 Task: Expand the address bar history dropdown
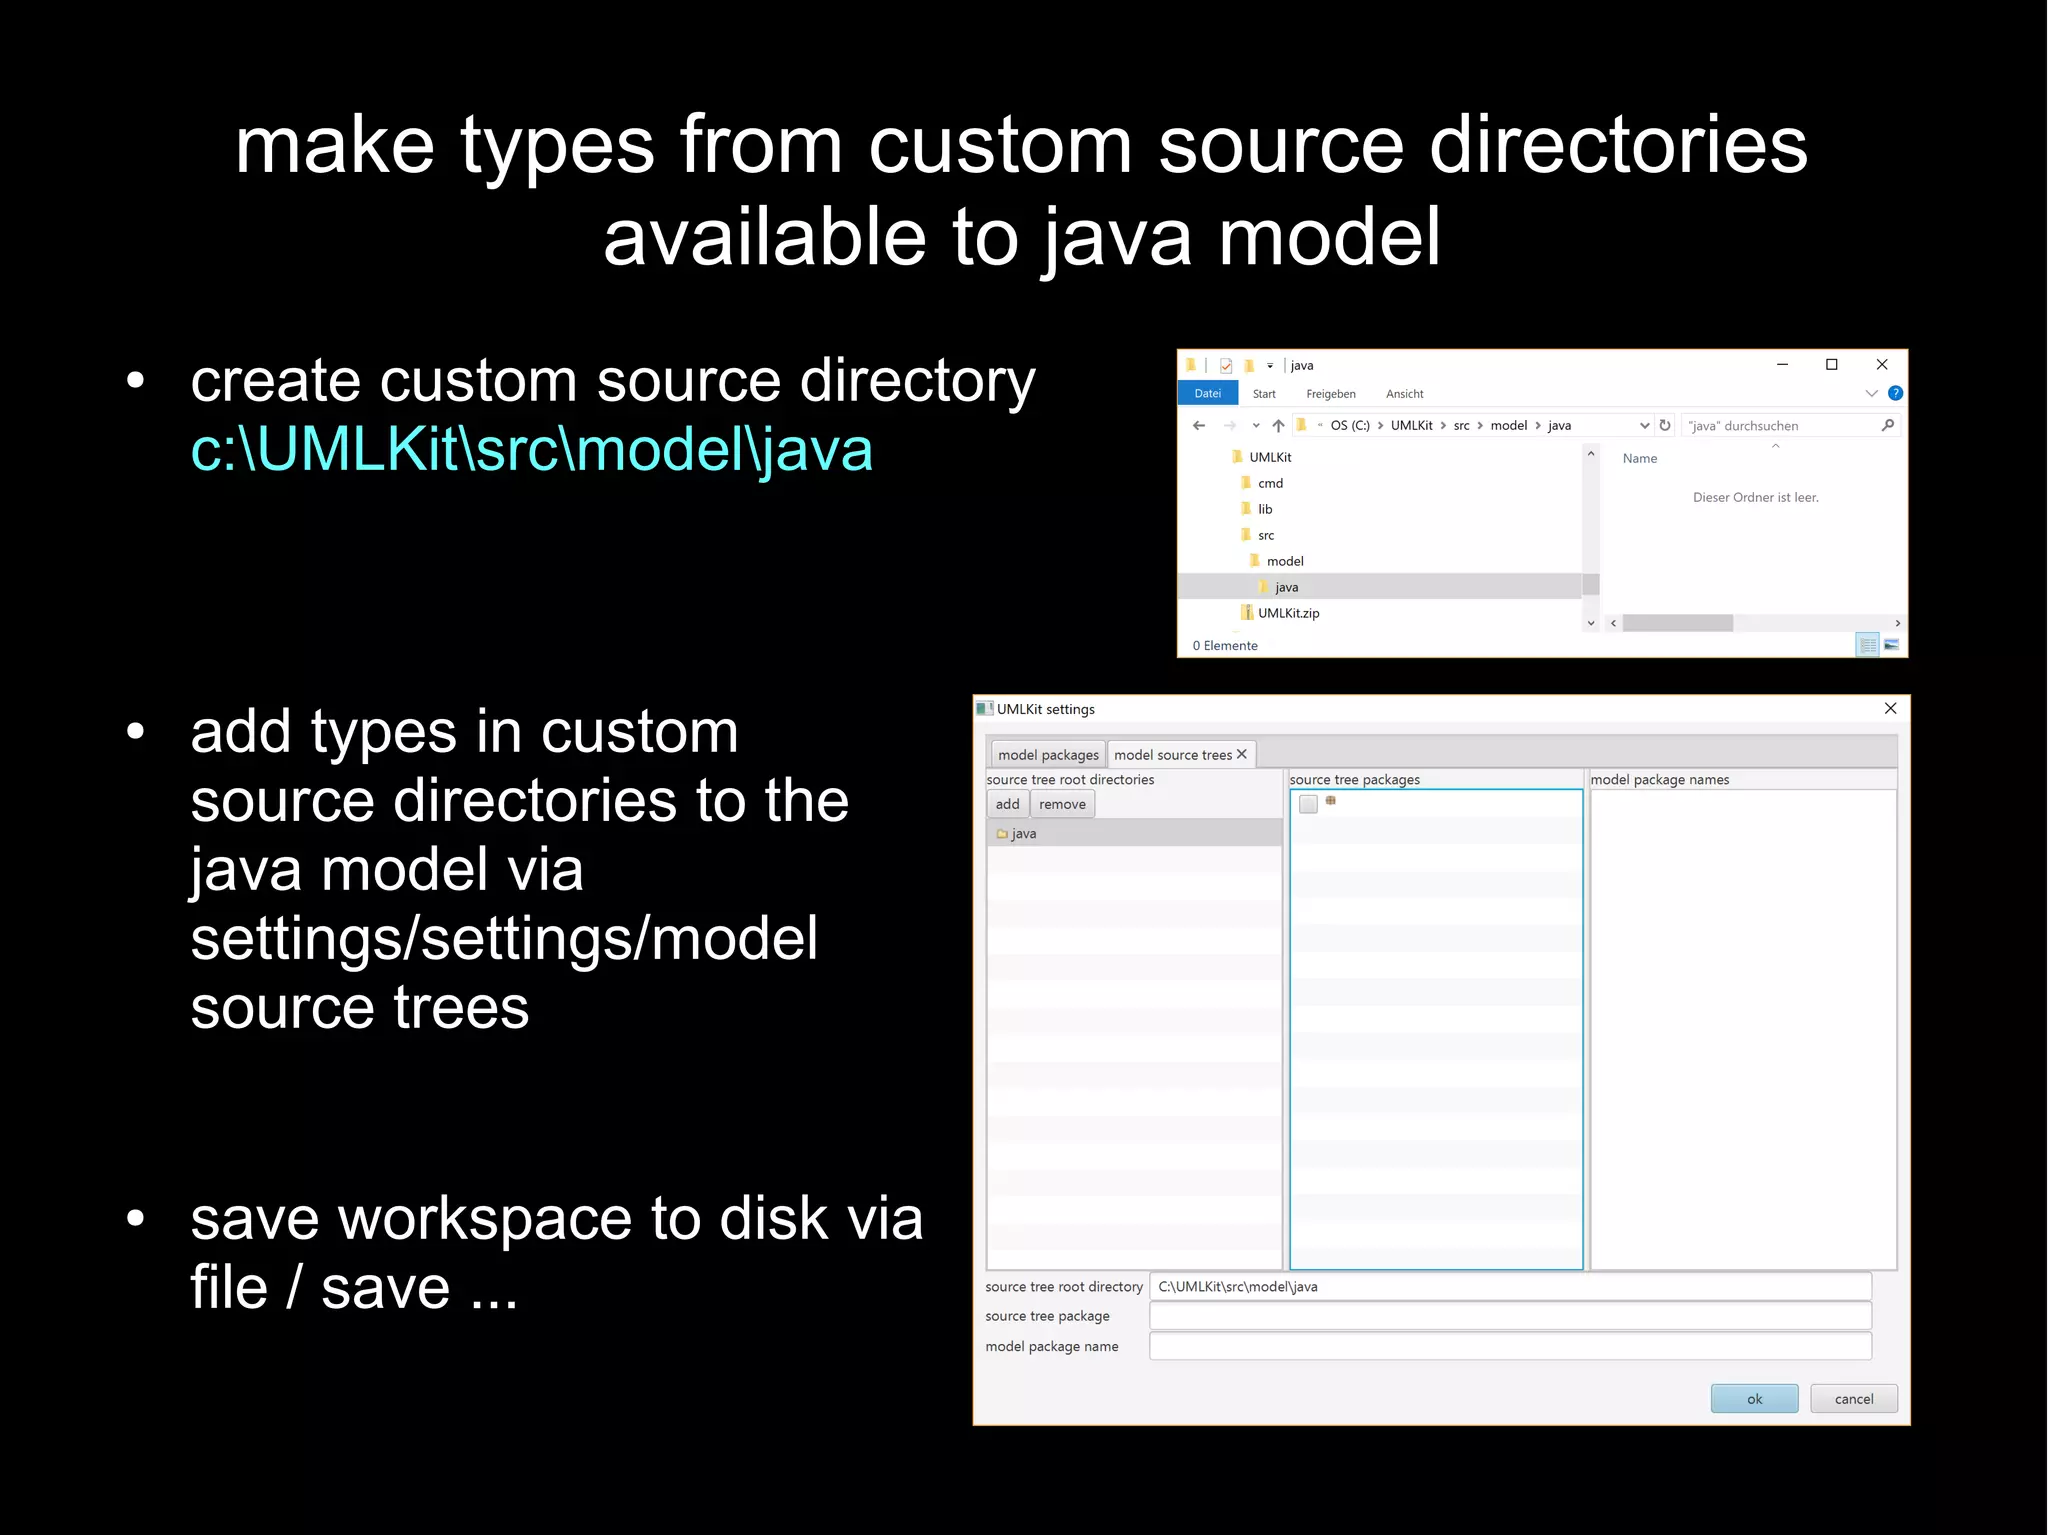pyautogui.click(x=1644, y=425)
